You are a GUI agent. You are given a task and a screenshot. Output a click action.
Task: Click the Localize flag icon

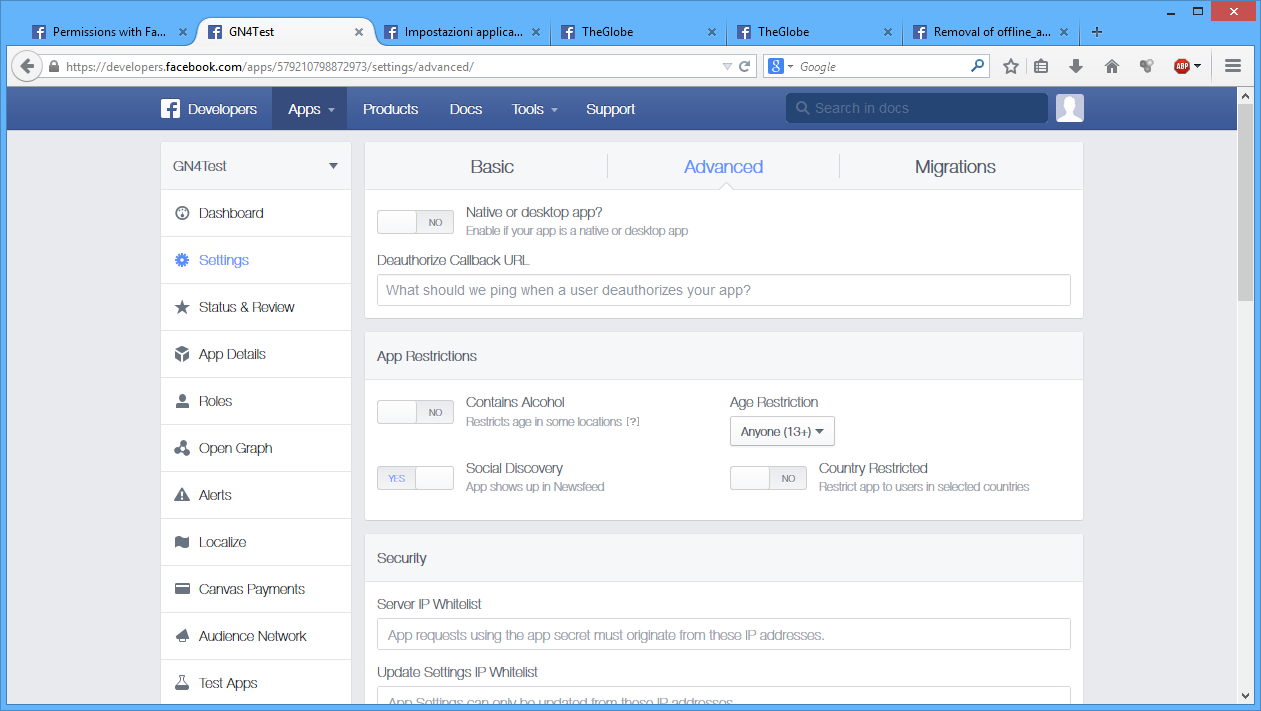182,542
